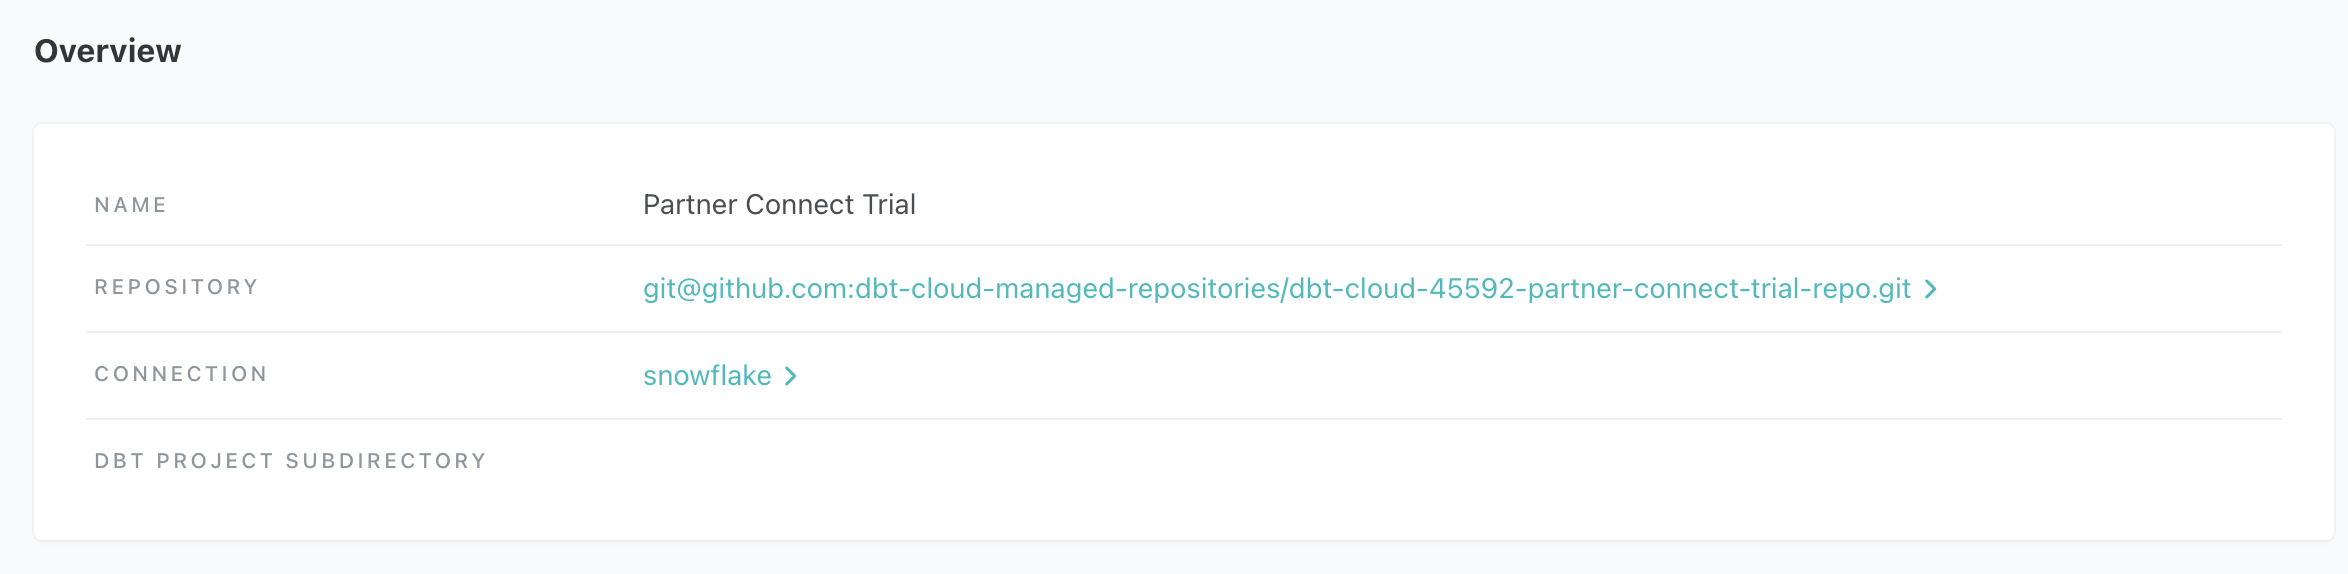
Task: Click the chevron beside snowflake connection
Action: pyautogui.click(x=791, y=376)
